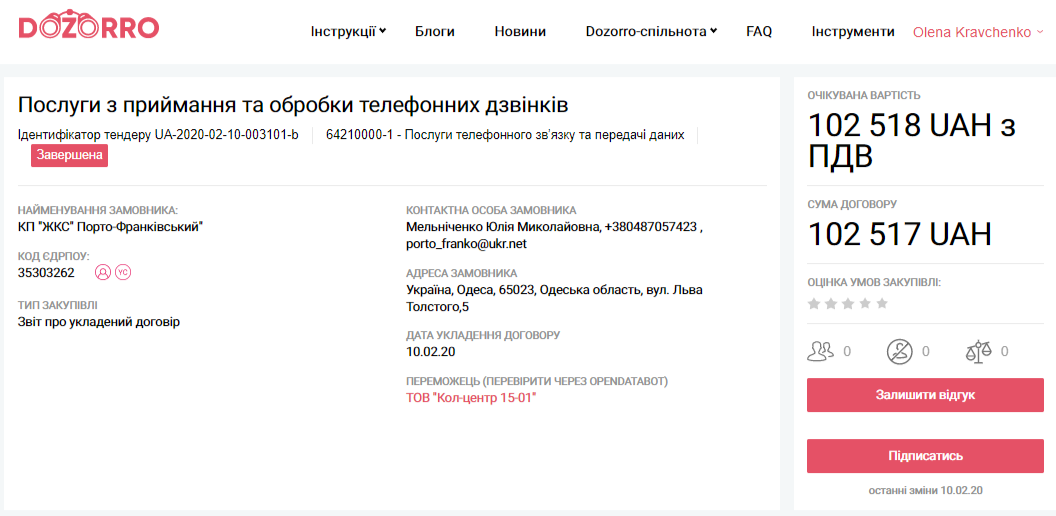This screenshot has height=516, width=1056.
Task: Open winner link ТОВ "Кол-центр 15-01"
Action: [471, 397]
